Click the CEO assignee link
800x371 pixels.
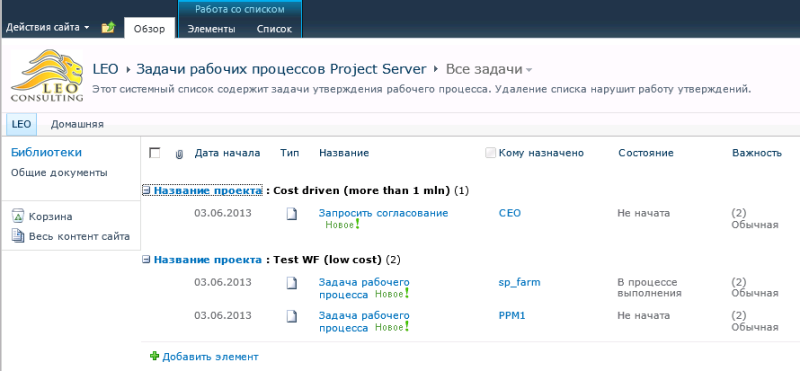pos(510,213)
